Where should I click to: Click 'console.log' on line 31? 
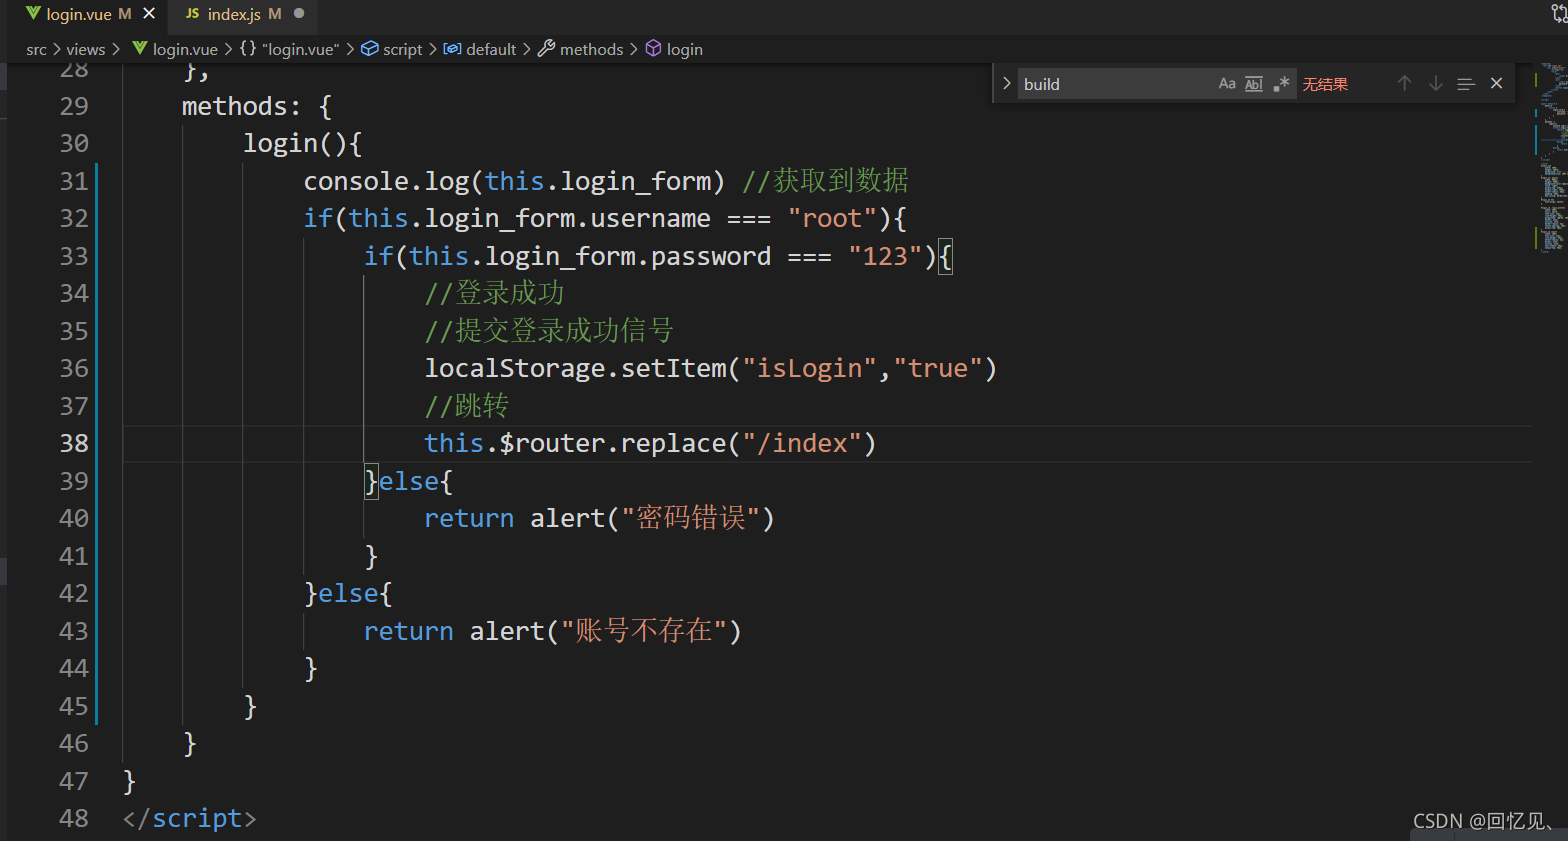(x=386, y=181)
